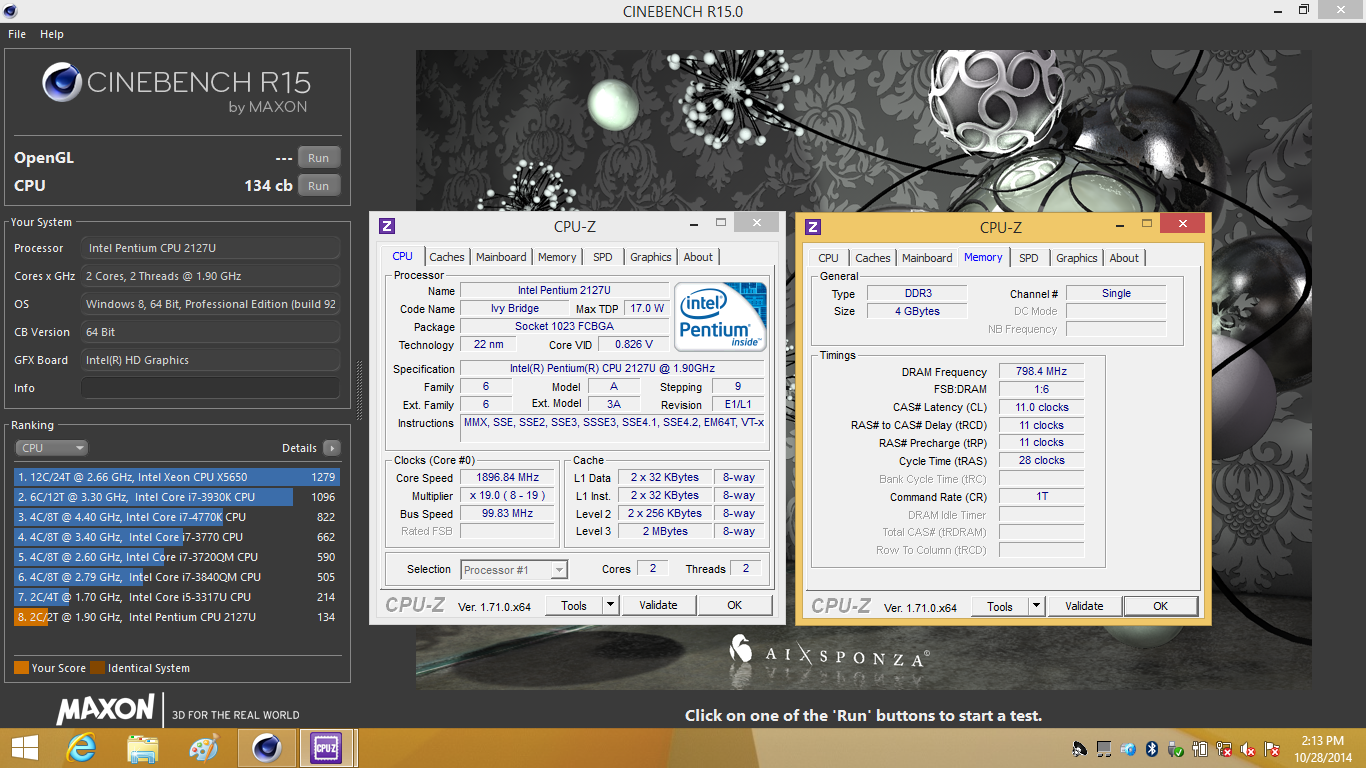Switch to CPU-Z taskbar icon
Image resolution: width=1366 pixels, height=768 pixels.
coord(326,748)
